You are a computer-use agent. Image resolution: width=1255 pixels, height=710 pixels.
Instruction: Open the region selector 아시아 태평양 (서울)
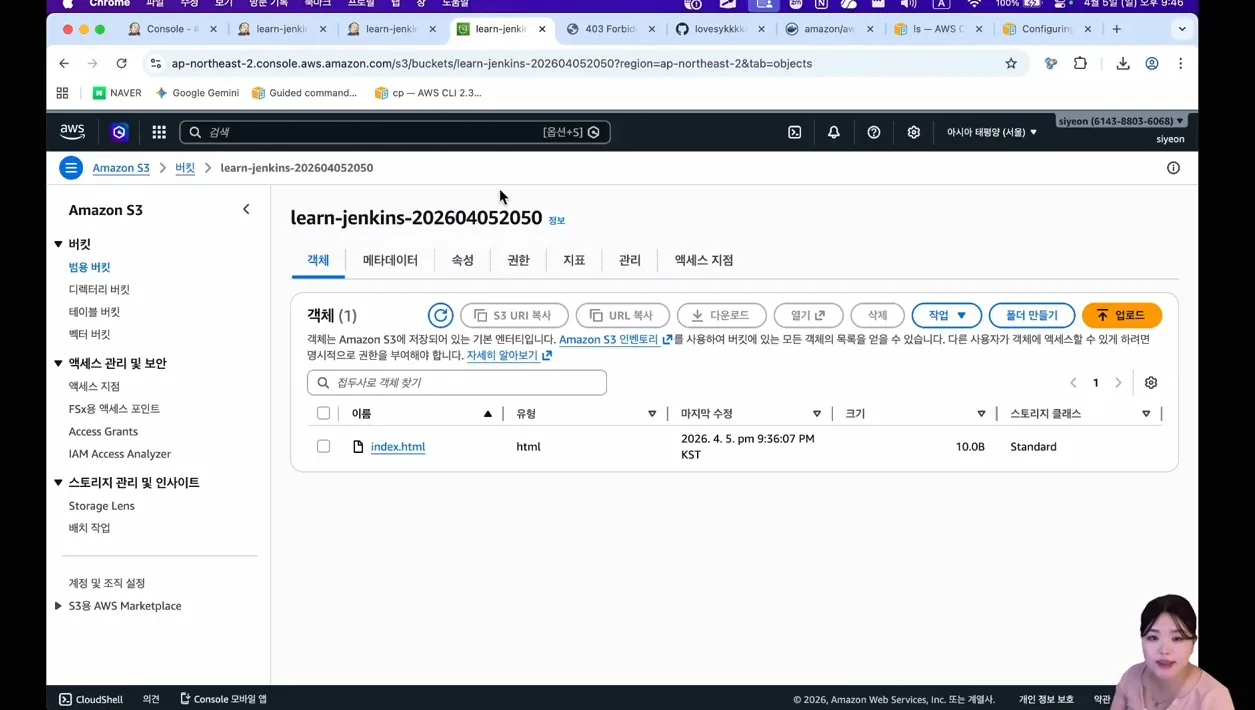(992, 132)
